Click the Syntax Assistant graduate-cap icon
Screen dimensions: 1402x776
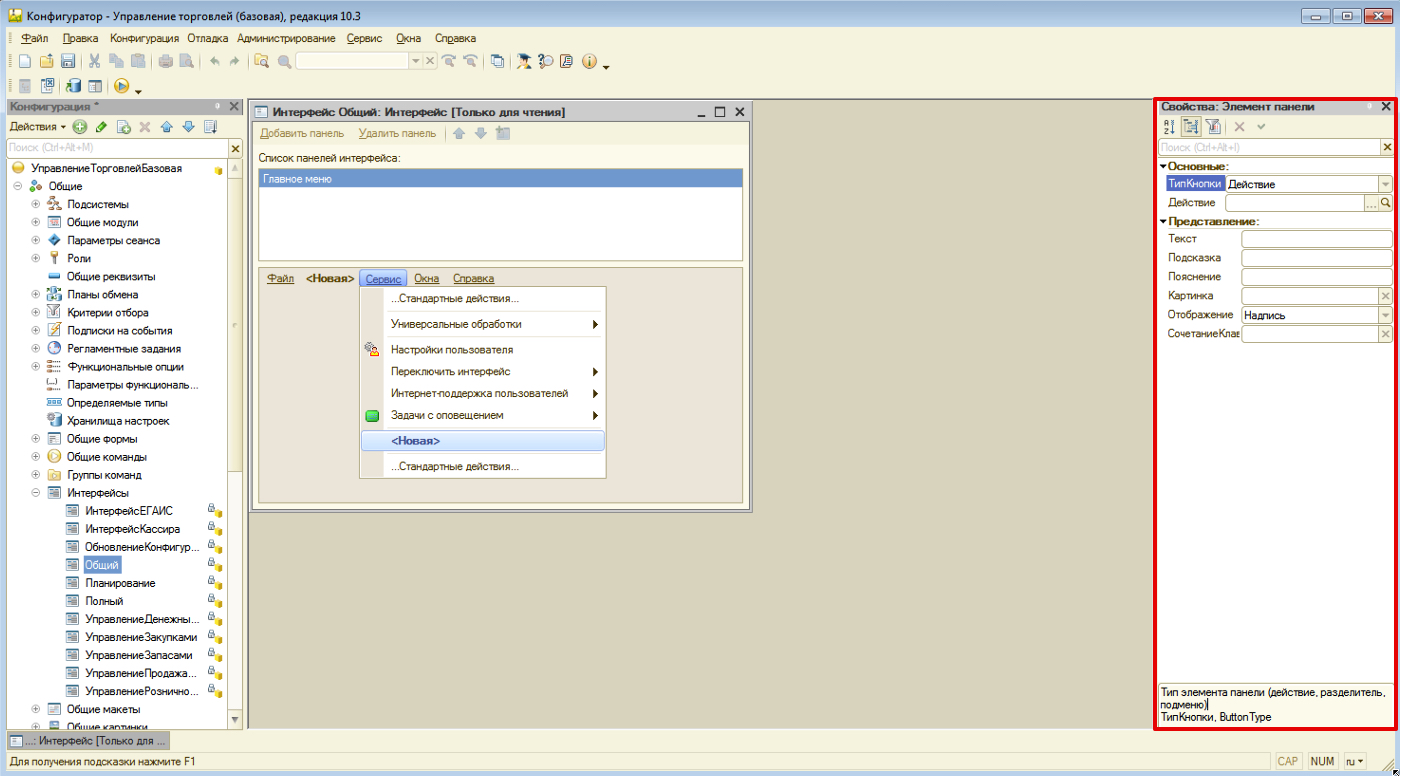pyautogui.click(x=523, y=61)
